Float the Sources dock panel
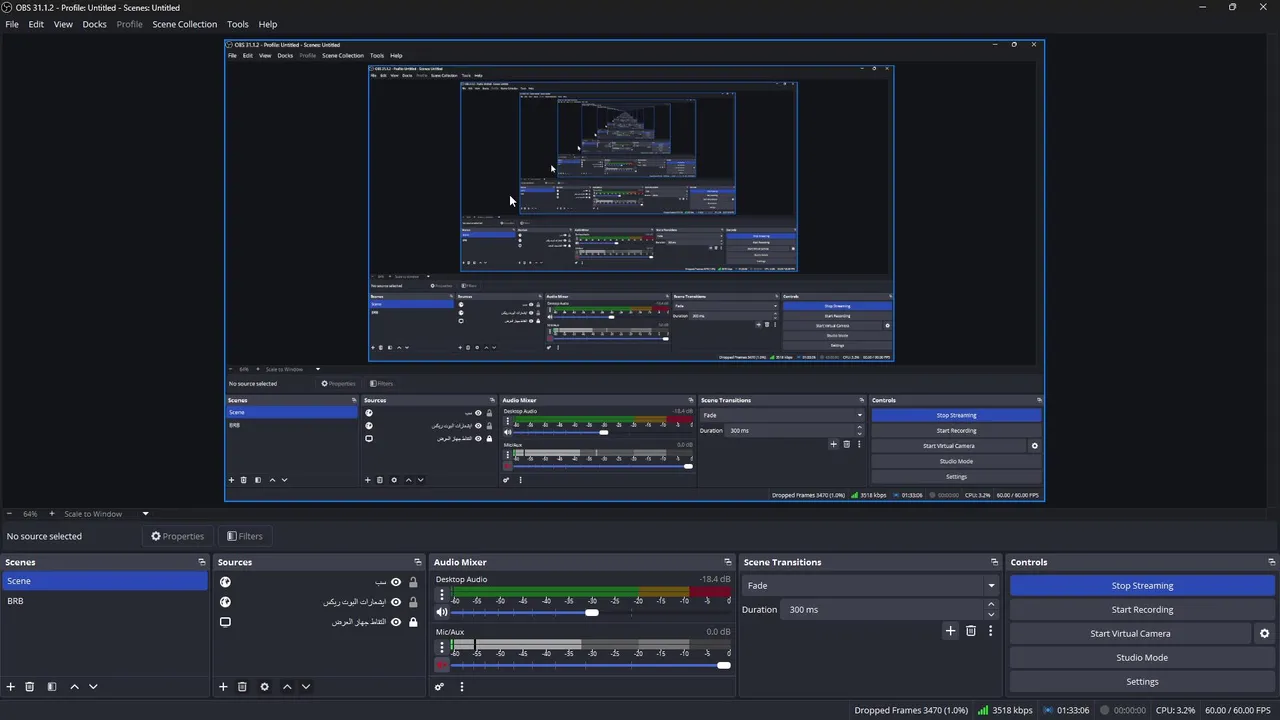 point(418,562)
